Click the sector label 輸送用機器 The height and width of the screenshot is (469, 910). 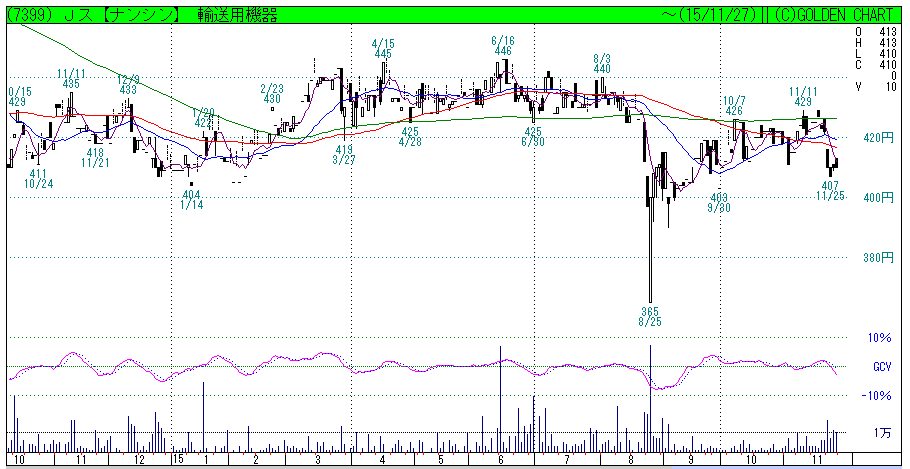click(x=237, y=16)
